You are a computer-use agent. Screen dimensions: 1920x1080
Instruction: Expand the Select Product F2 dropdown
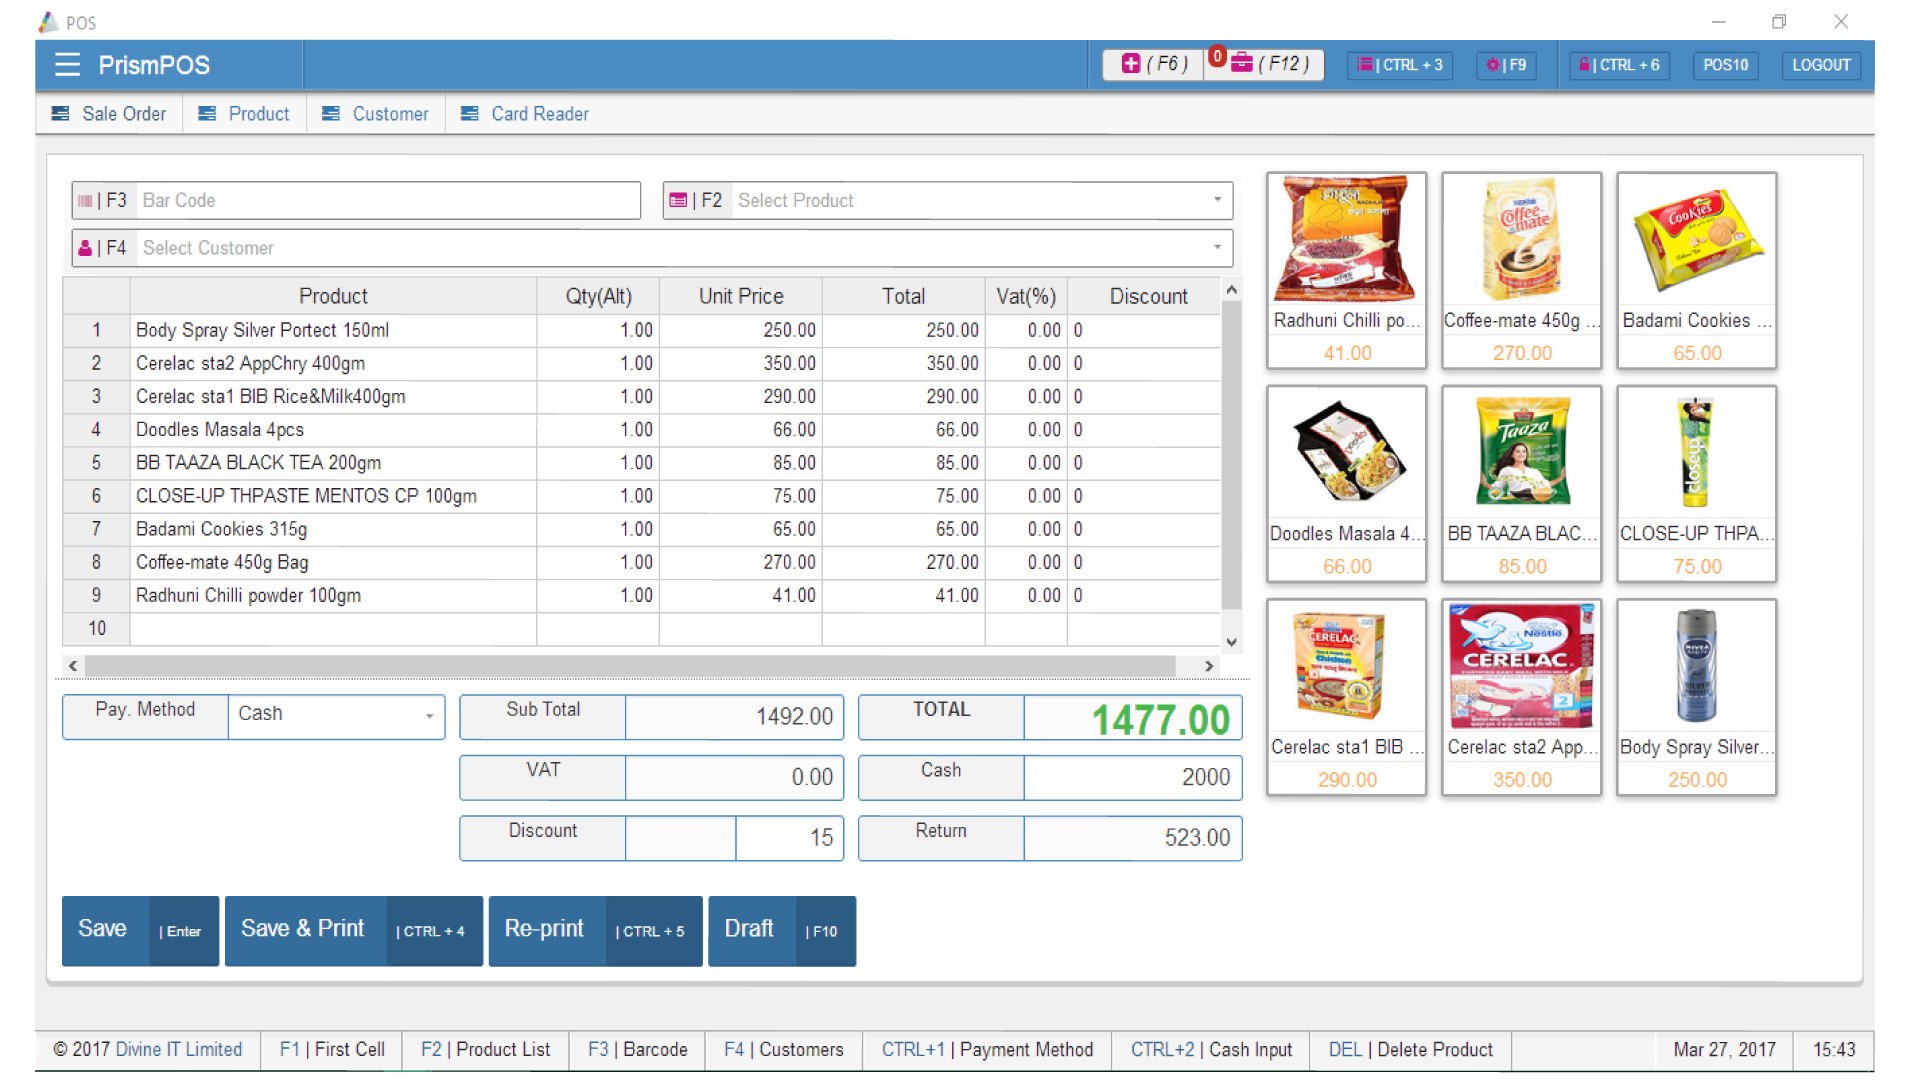coord(1216,199)
